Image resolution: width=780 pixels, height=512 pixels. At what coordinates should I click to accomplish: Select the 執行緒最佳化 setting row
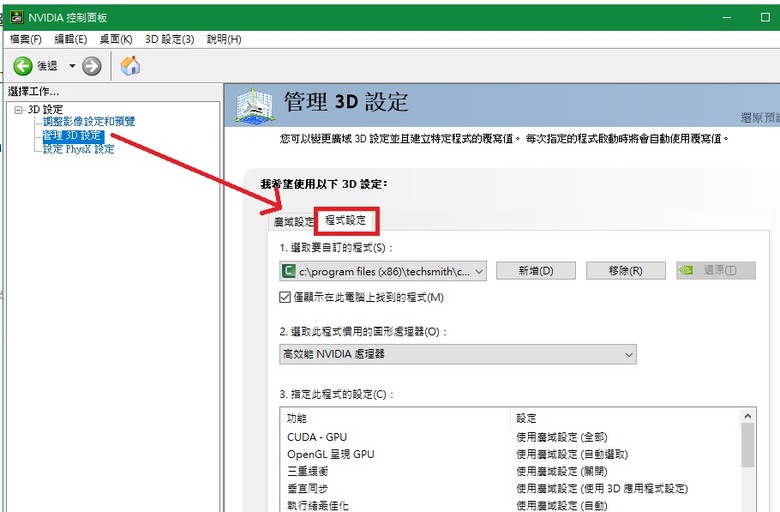(511, 506)
